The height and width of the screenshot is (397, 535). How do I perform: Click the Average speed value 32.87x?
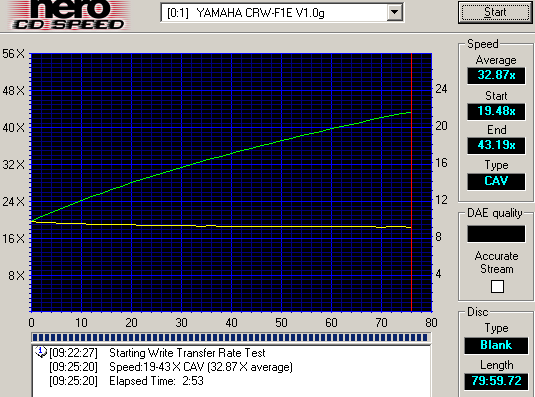[496, 75]
